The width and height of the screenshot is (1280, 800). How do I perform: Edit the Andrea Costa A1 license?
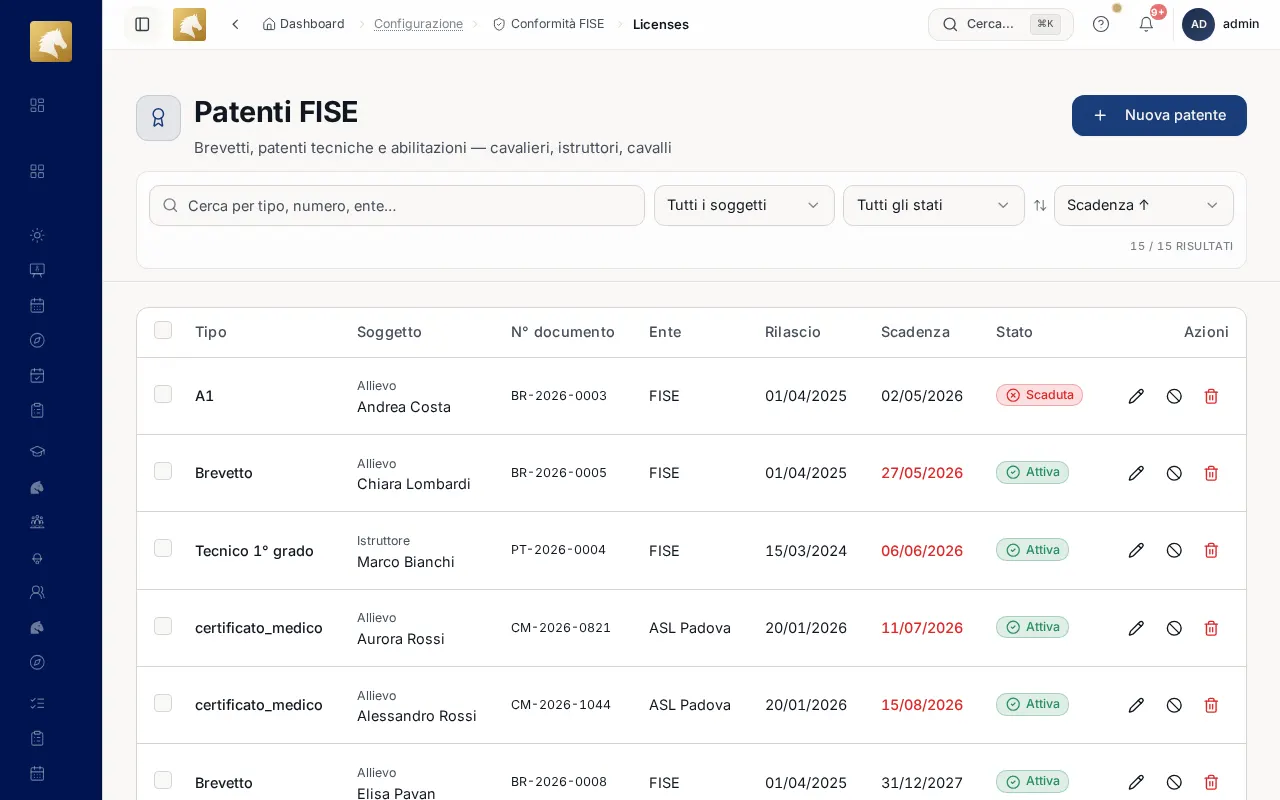point(1136,396)
